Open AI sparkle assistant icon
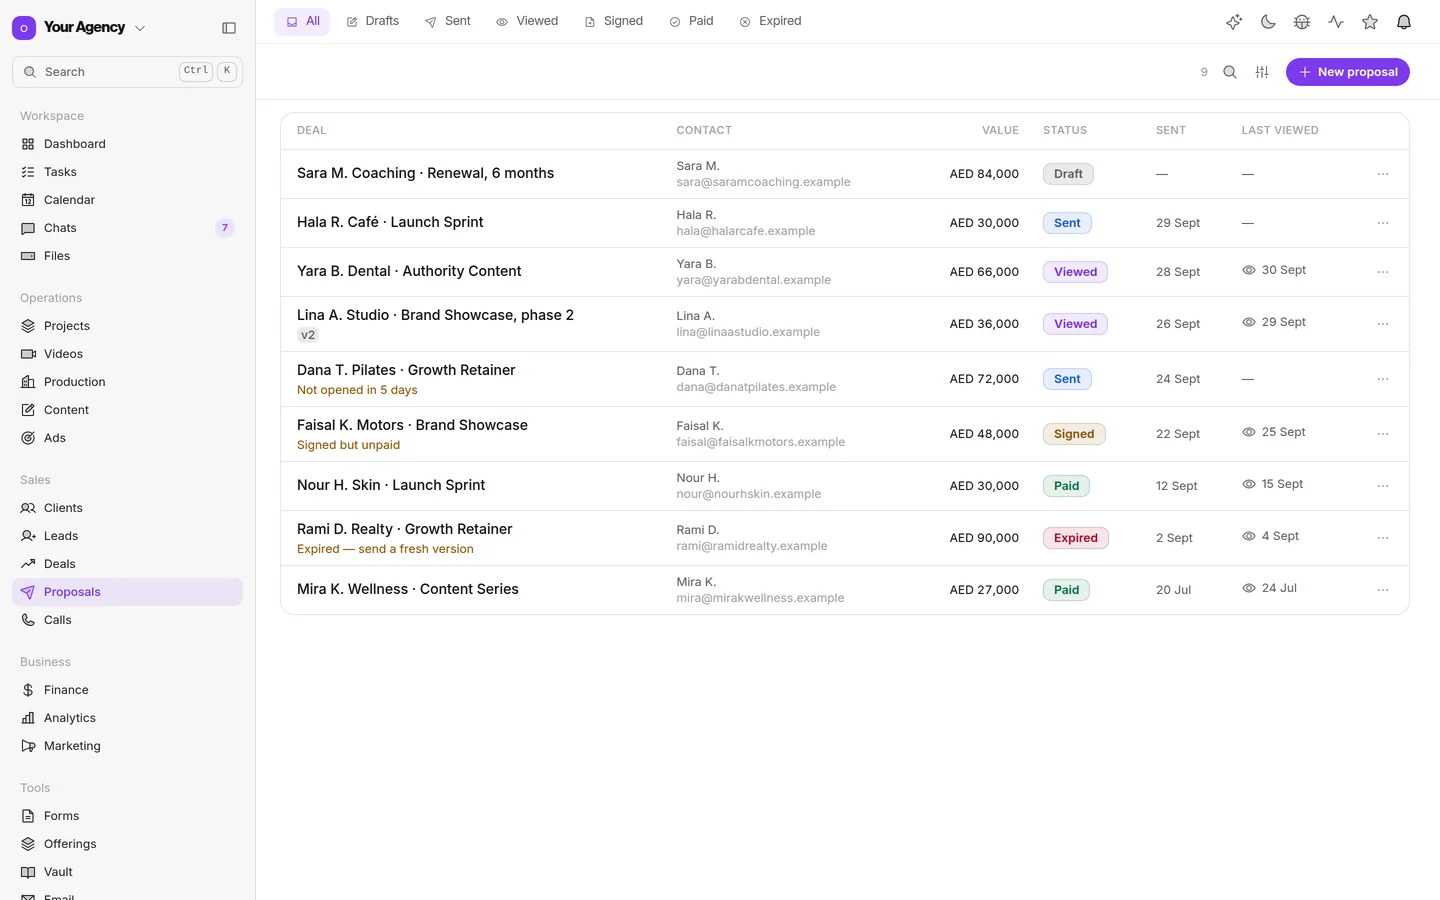This screenshot has width=1440, height=900. 1234,22
